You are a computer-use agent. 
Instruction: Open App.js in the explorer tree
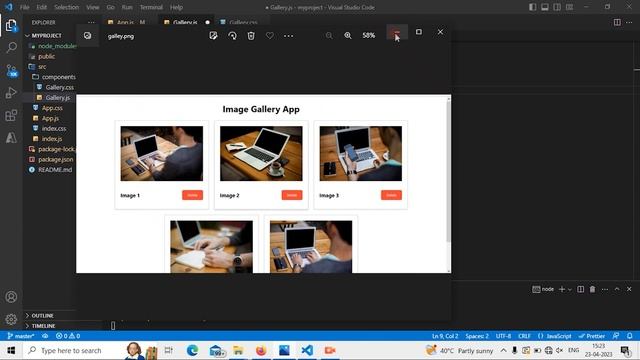tap(50, 118)
